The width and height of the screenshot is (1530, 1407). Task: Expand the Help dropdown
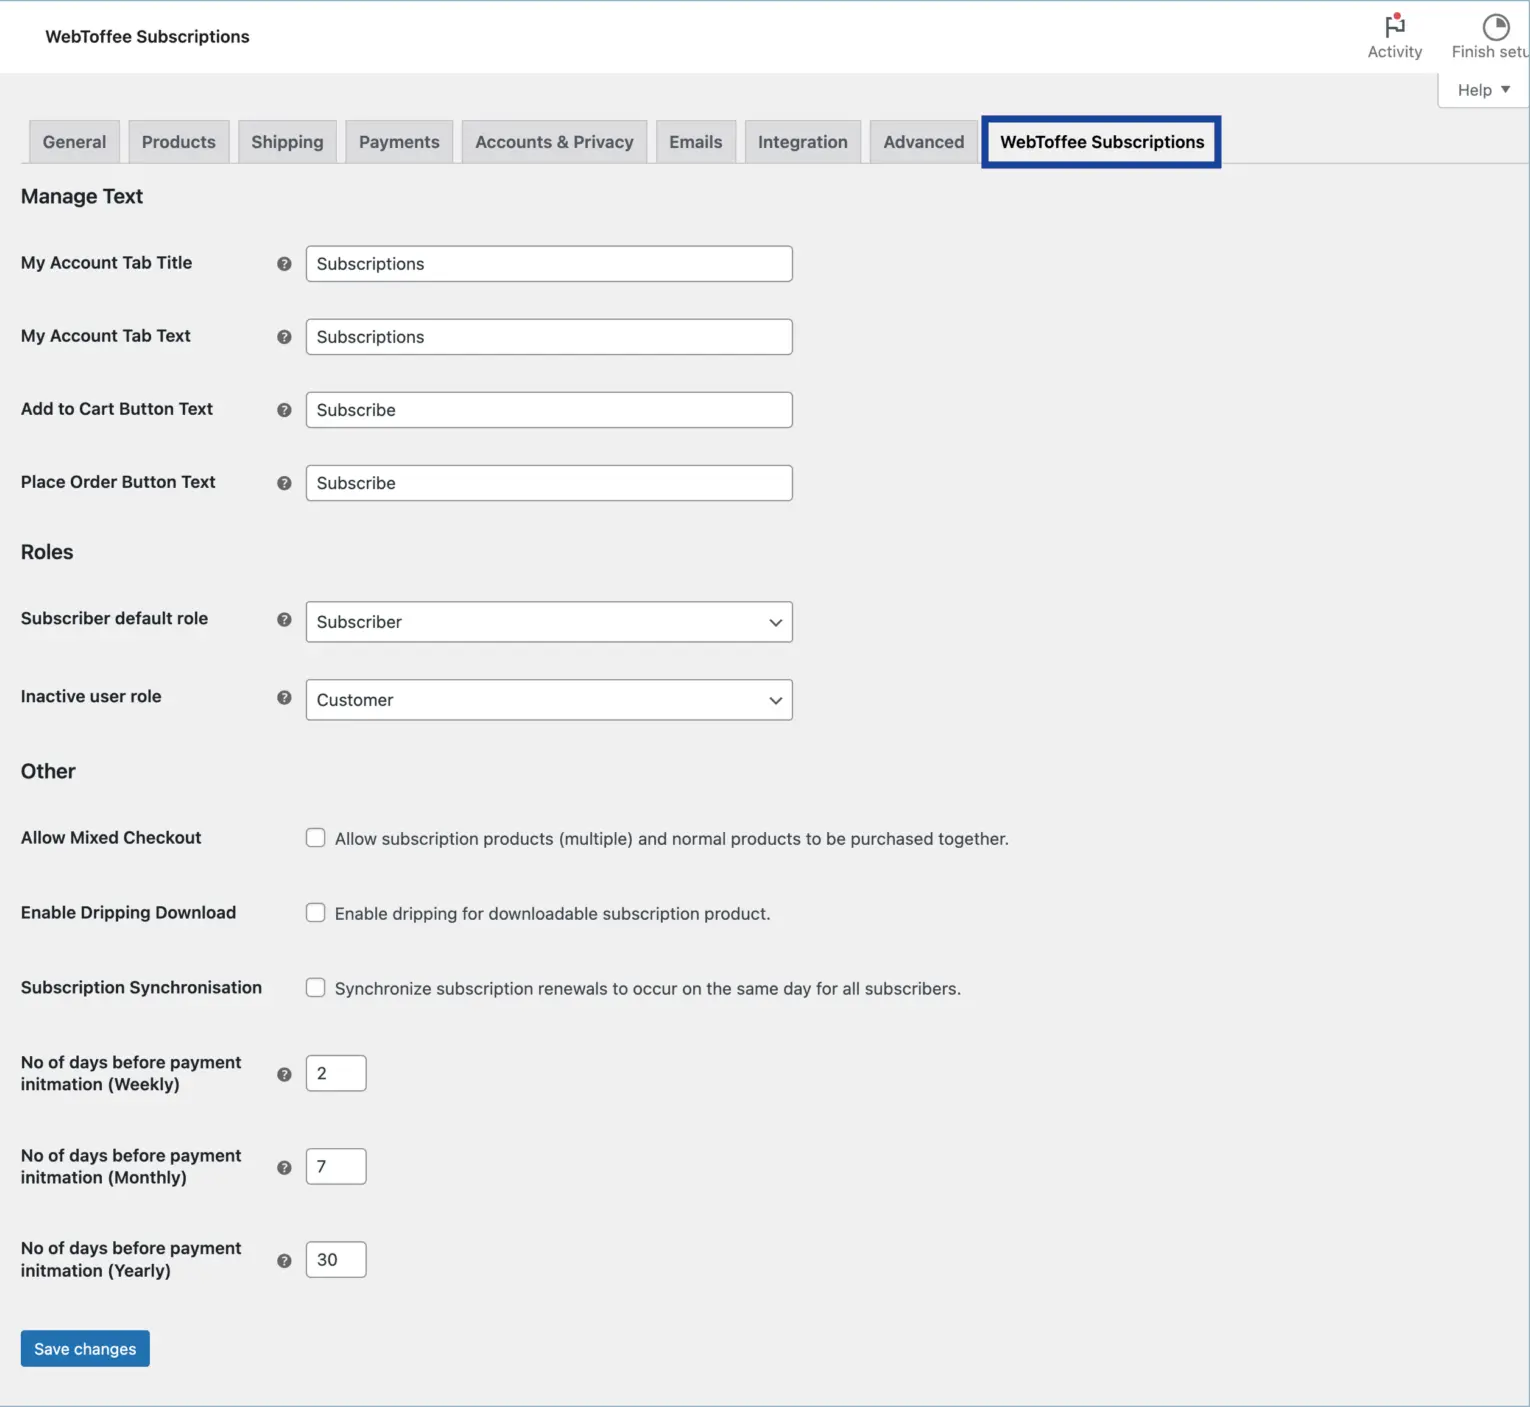(1482, 89)
